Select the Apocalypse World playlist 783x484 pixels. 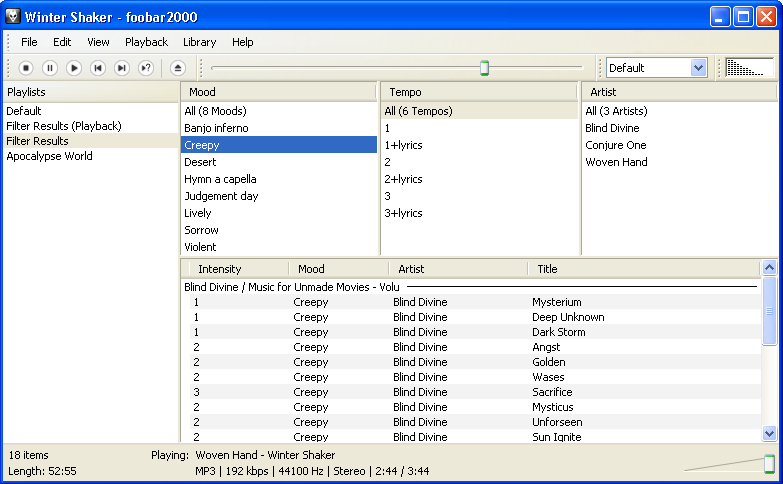(90, 156)
